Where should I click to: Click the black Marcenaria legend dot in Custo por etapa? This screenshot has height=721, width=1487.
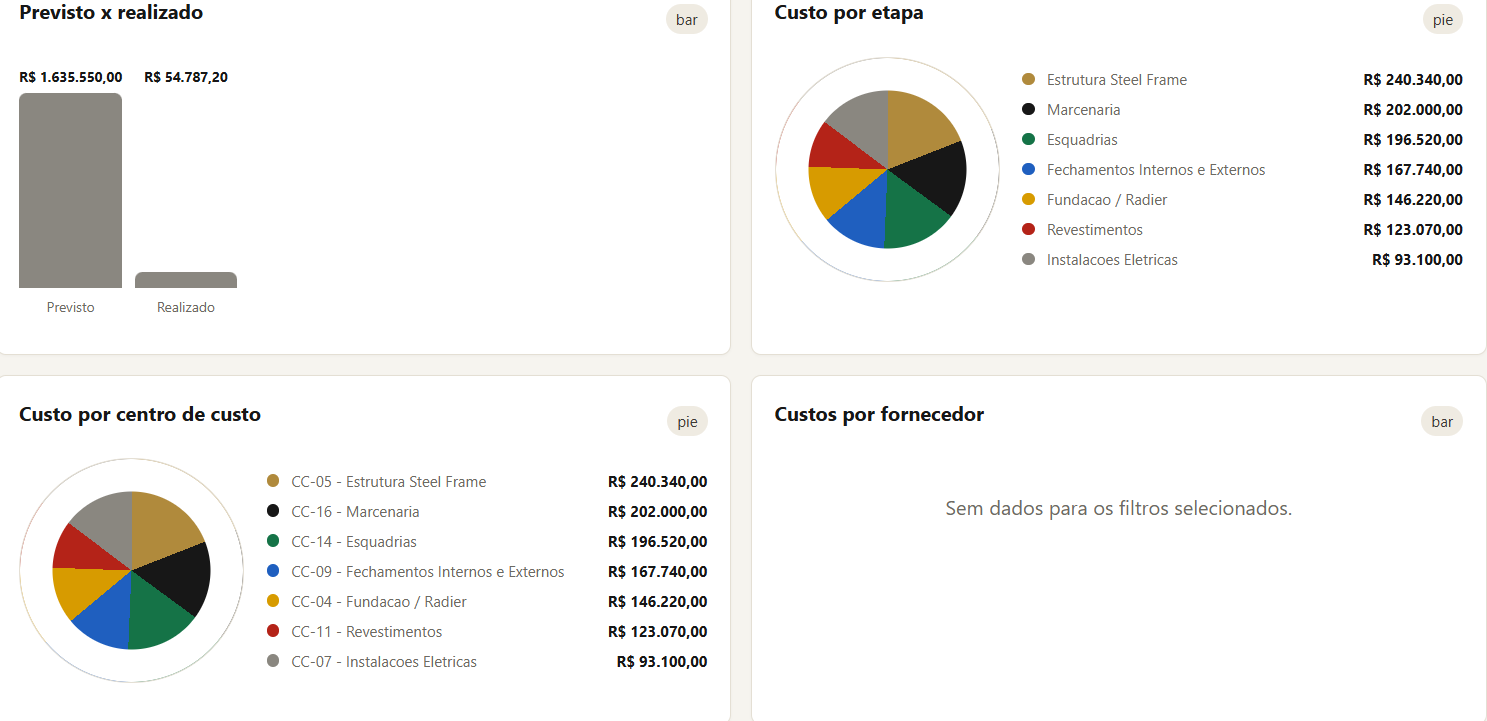click(x=1028, y=109)
